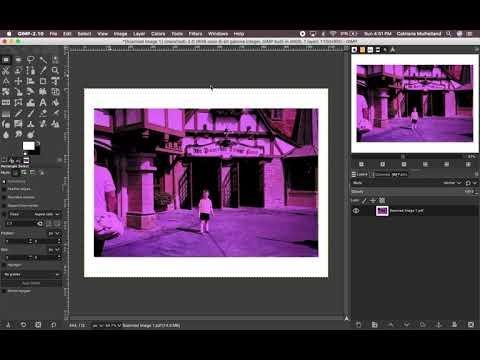Select the Smudge tool
The width and height of the screenshot is (480, 360).
click(x=18, y=135)
